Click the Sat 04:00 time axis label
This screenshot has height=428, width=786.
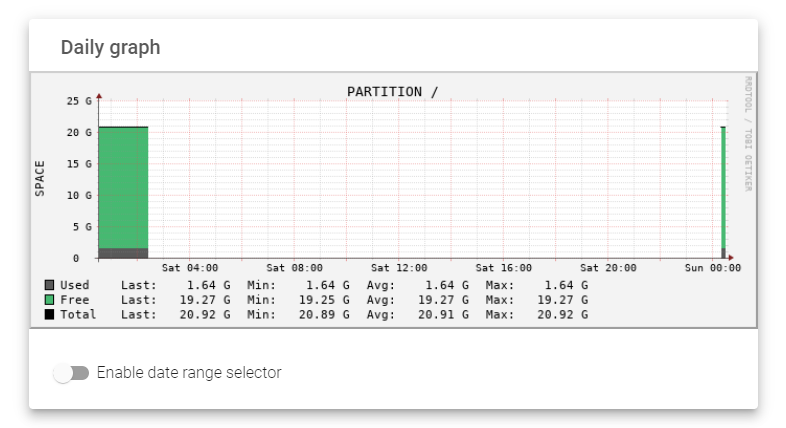click(190, 268)
